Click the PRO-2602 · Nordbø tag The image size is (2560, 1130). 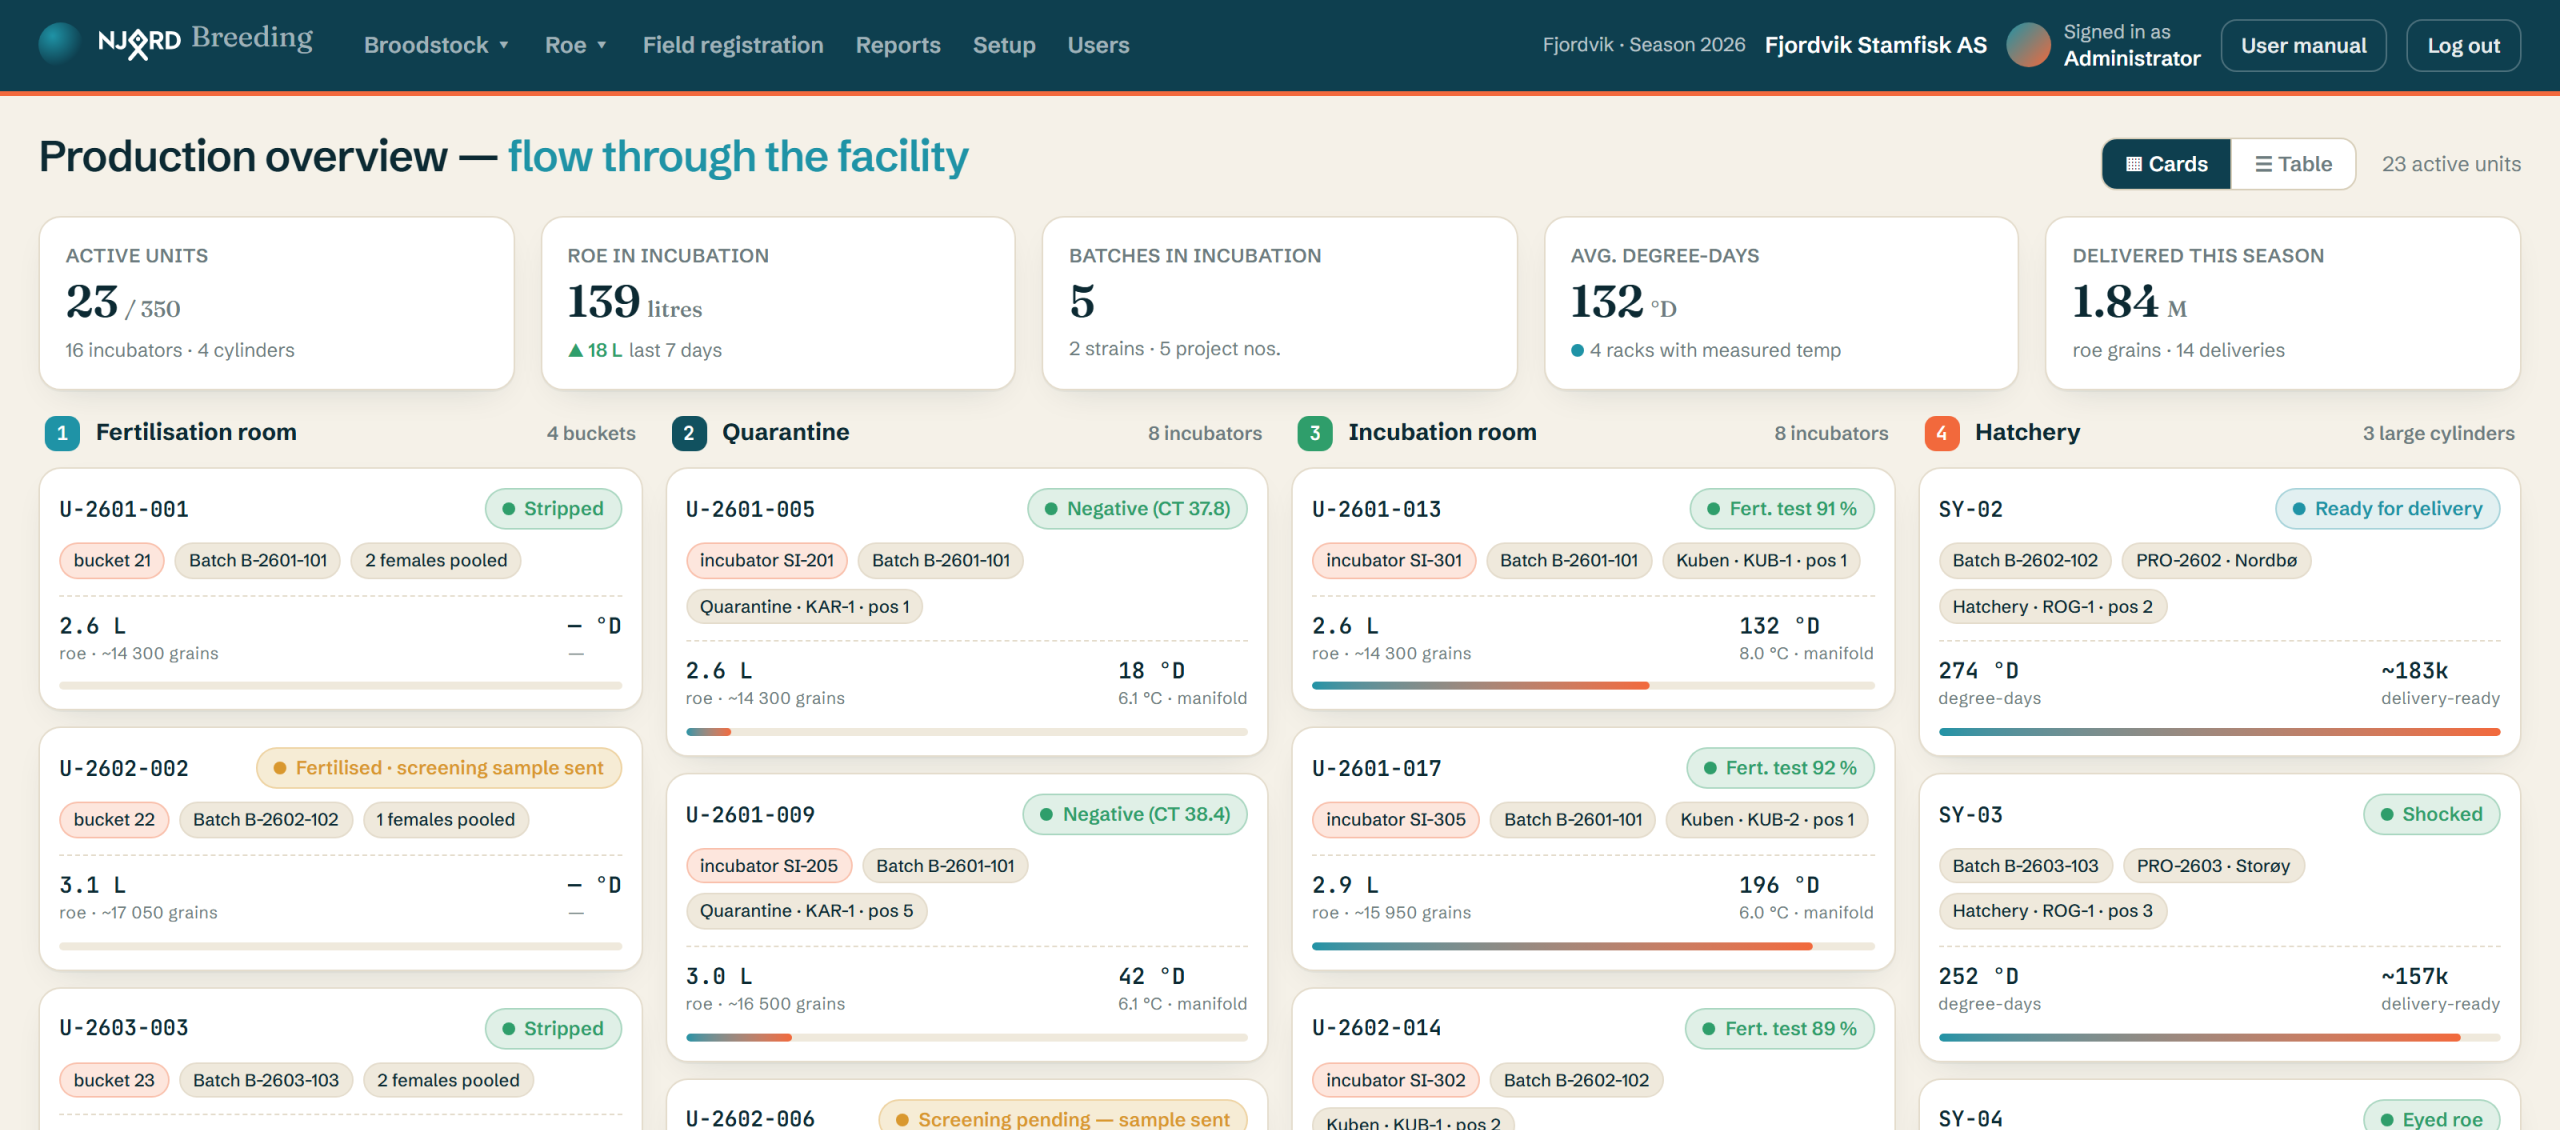pos(2217,560)
